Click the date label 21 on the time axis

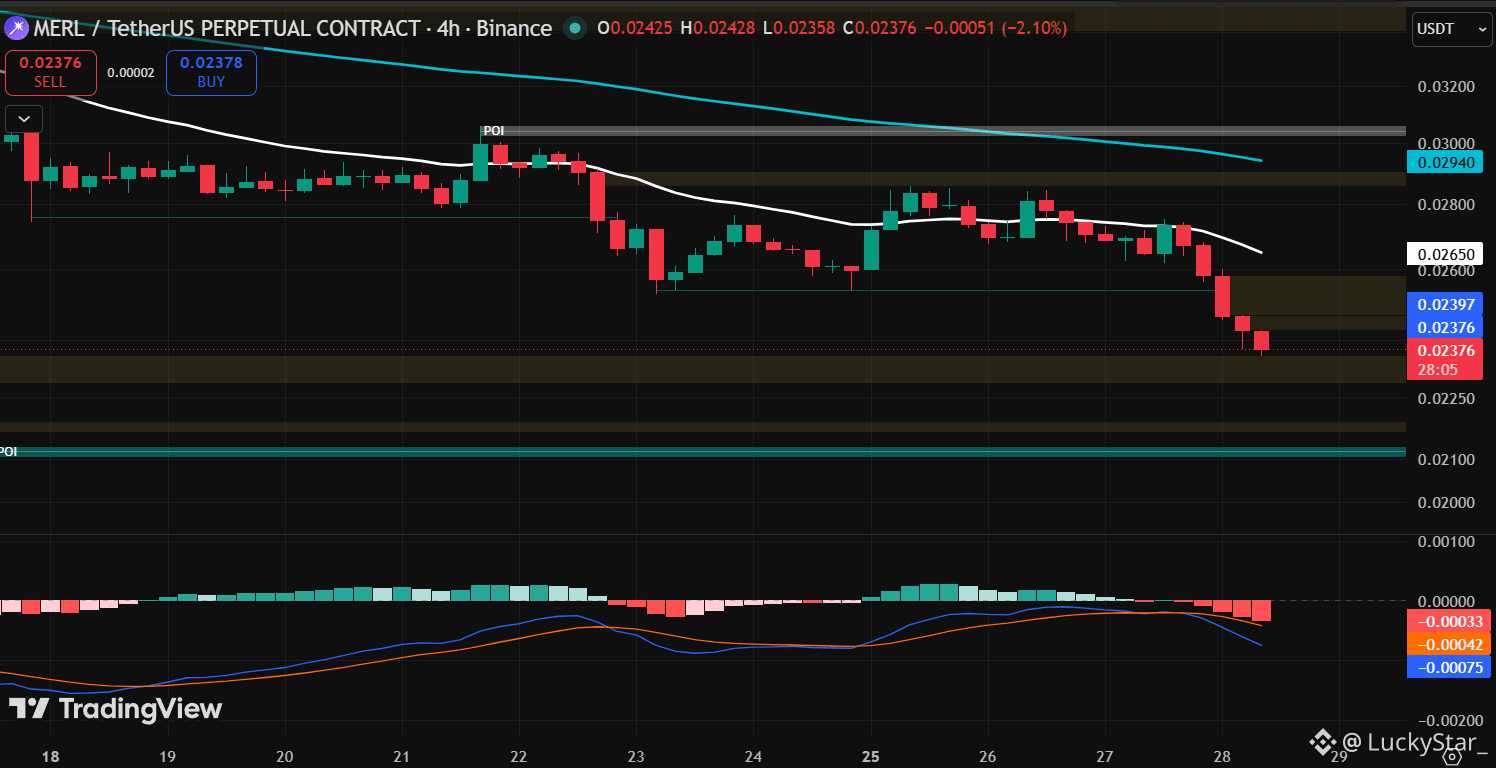pos(401,756)
